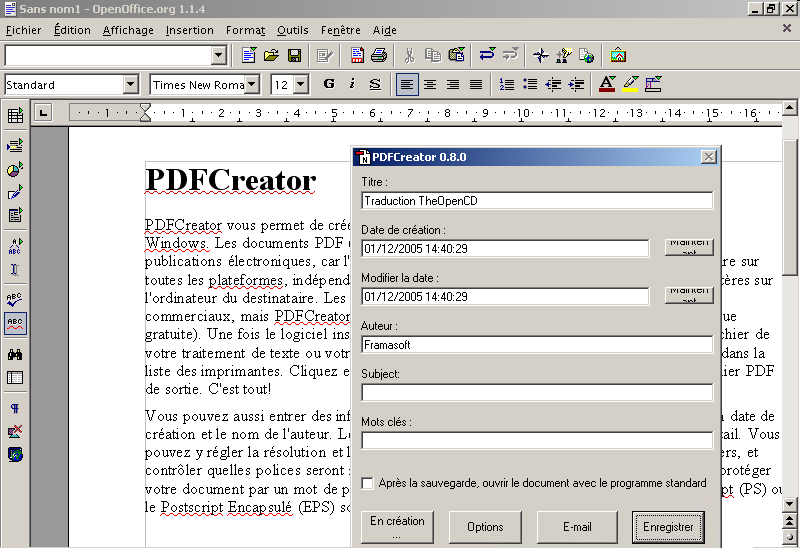The height and width of the screenshot is (548, 800).
Task: Copy selection with the copy icon
Action: (433, 55)
